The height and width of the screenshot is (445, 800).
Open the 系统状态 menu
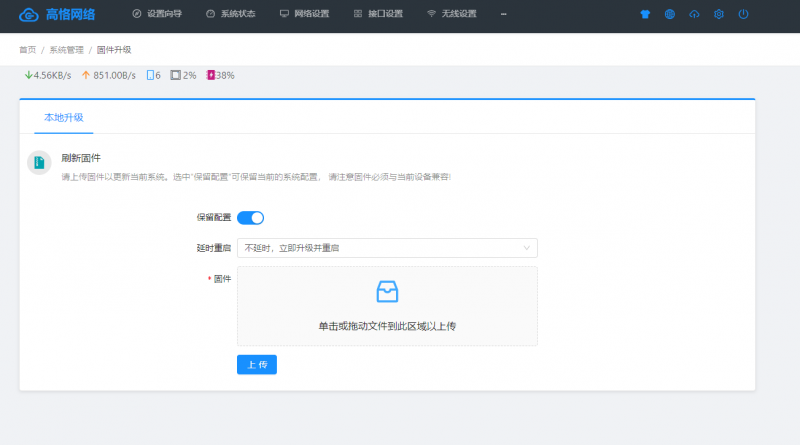[x=229, y=15]
